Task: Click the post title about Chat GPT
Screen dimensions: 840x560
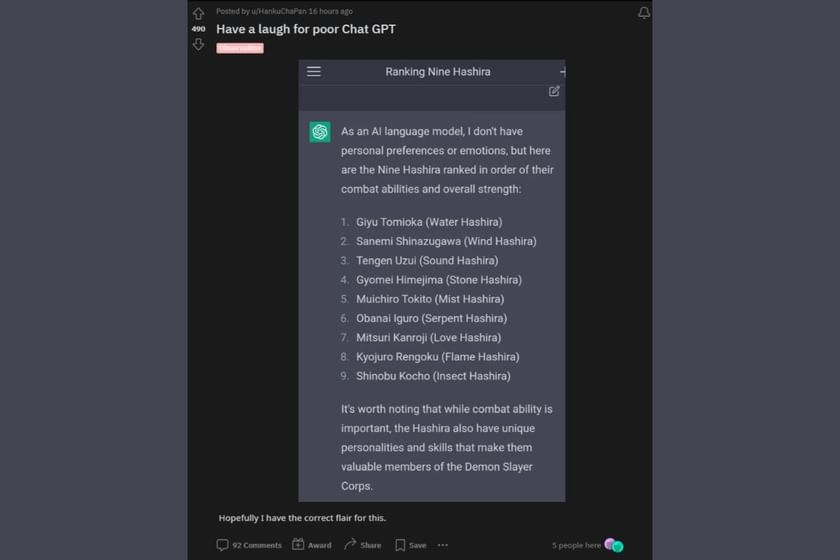Action: [306, 29]
